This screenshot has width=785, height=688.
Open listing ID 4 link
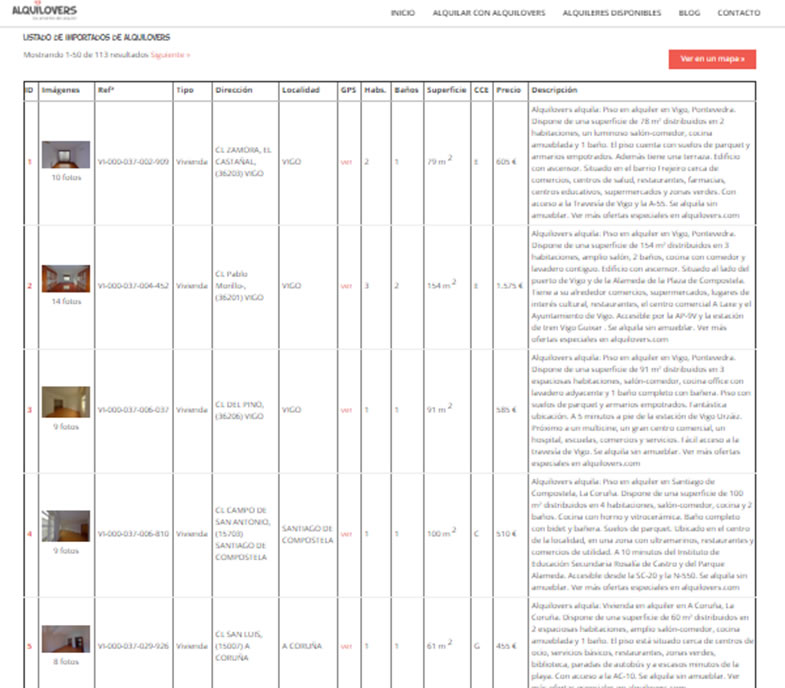30,534
